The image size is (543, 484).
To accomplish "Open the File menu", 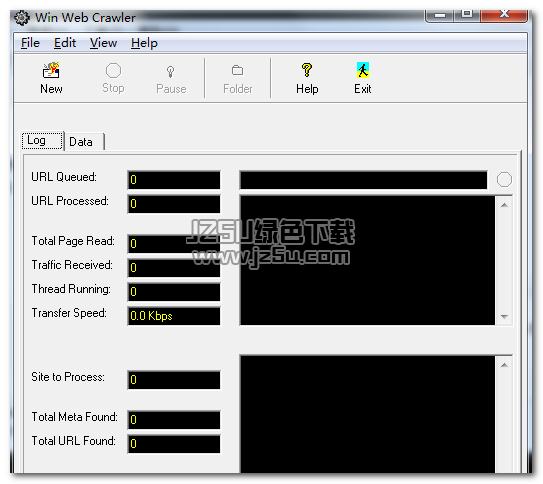I will (30, 43).
